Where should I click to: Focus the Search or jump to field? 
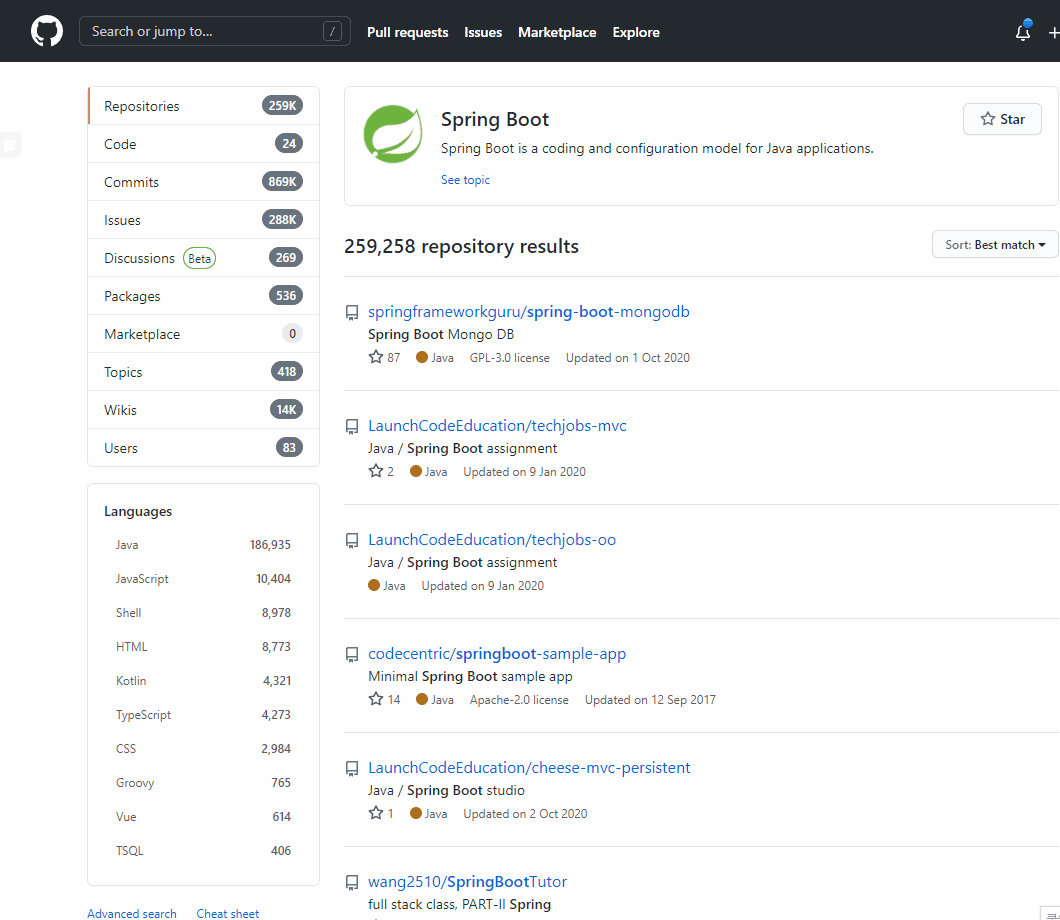(200, 31)
